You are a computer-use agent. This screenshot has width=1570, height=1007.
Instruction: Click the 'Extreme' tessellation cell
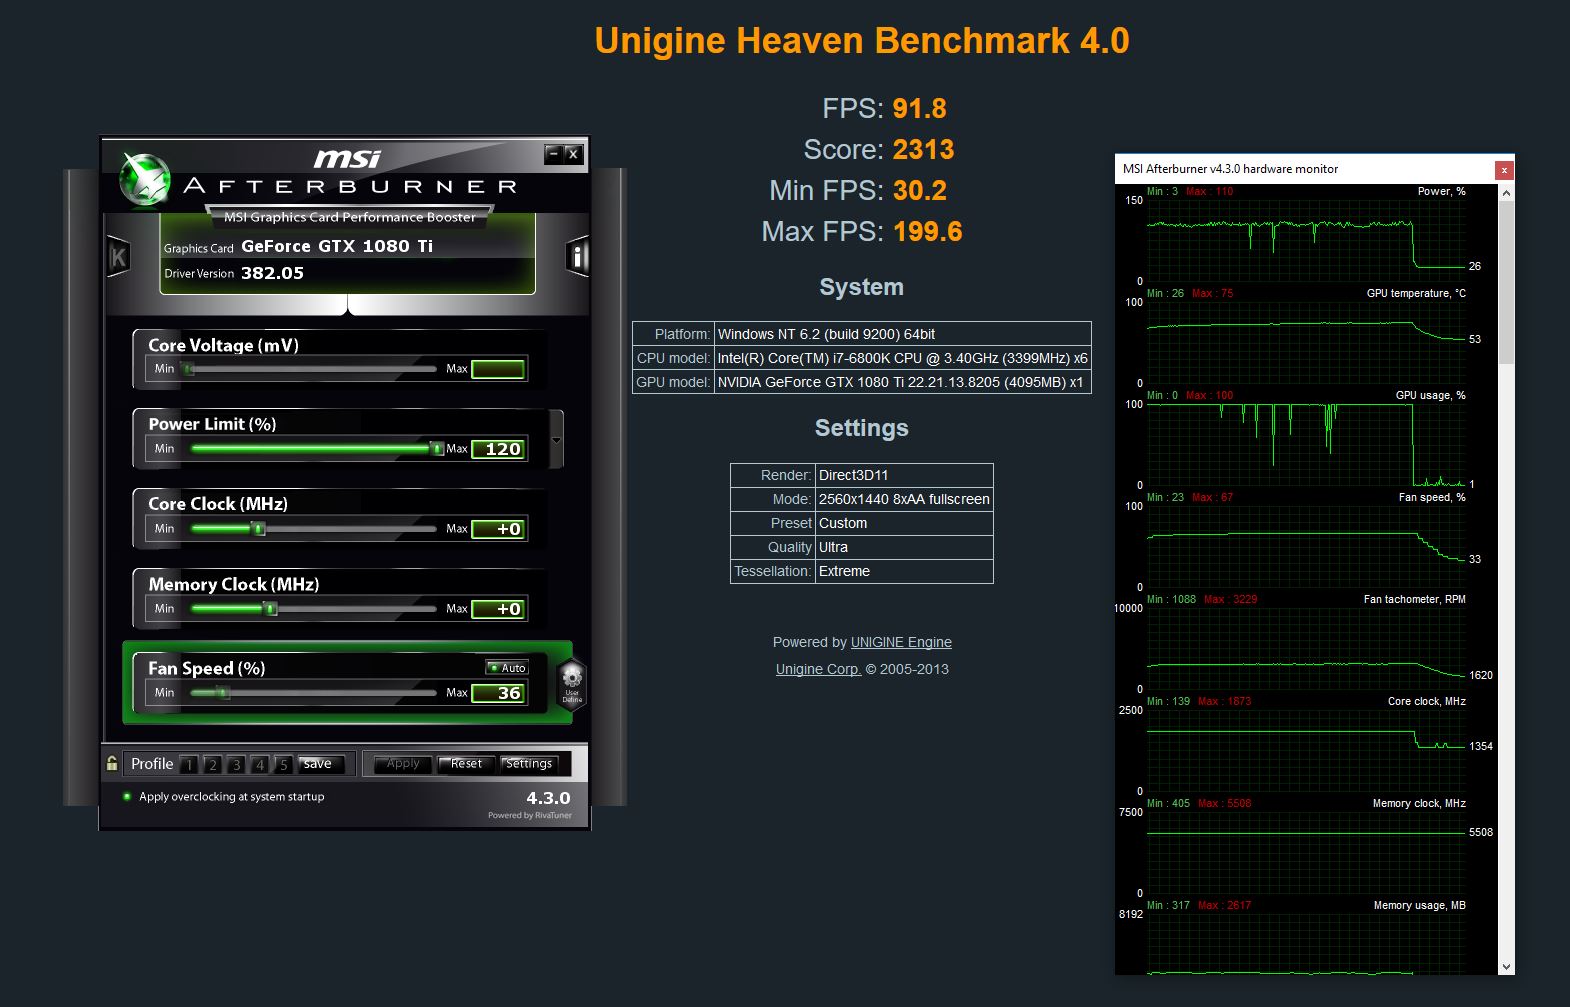click(904, 571)
